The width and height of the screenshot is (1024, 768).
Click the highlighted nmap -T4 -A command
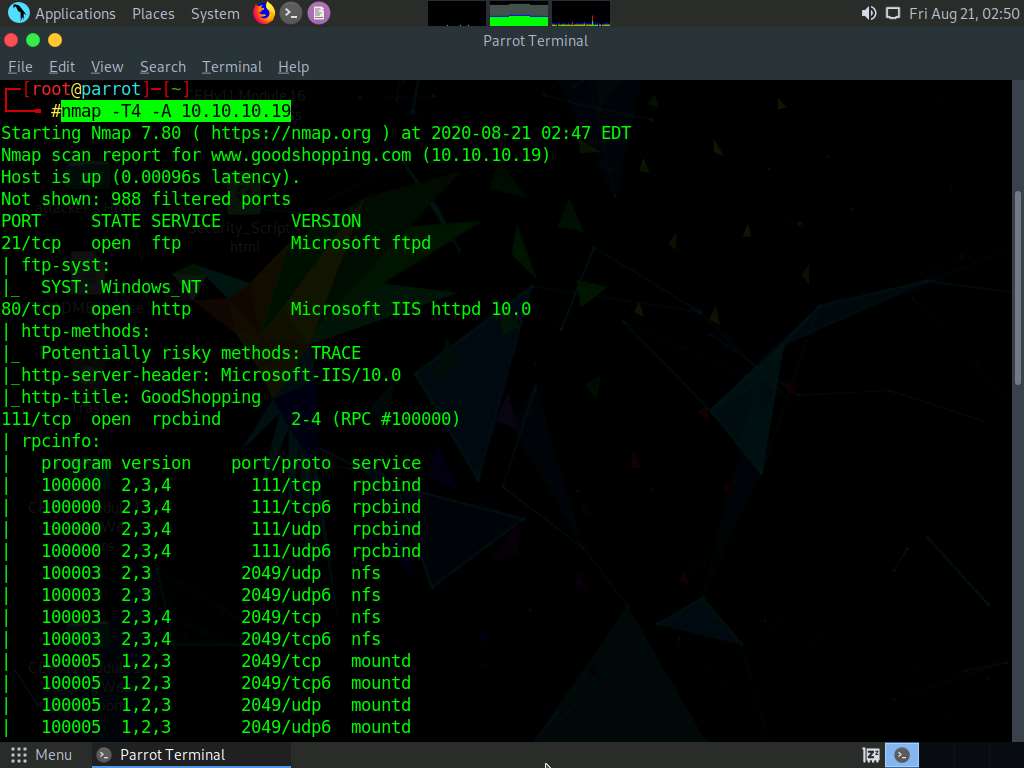tap(176, 111)
